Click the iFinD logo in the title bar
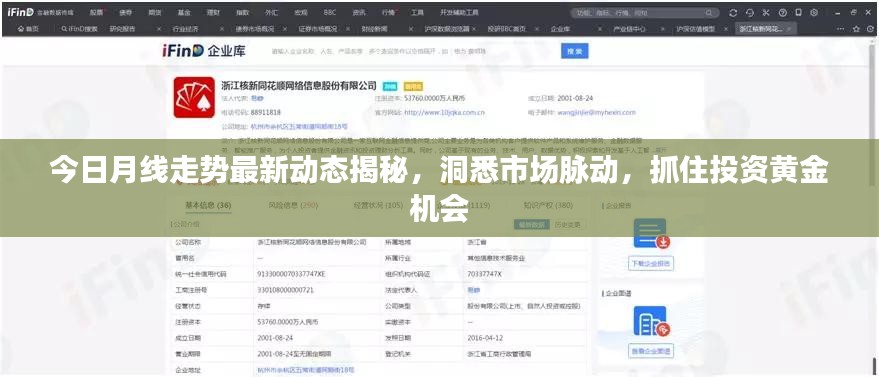 [x=21, y=12]
